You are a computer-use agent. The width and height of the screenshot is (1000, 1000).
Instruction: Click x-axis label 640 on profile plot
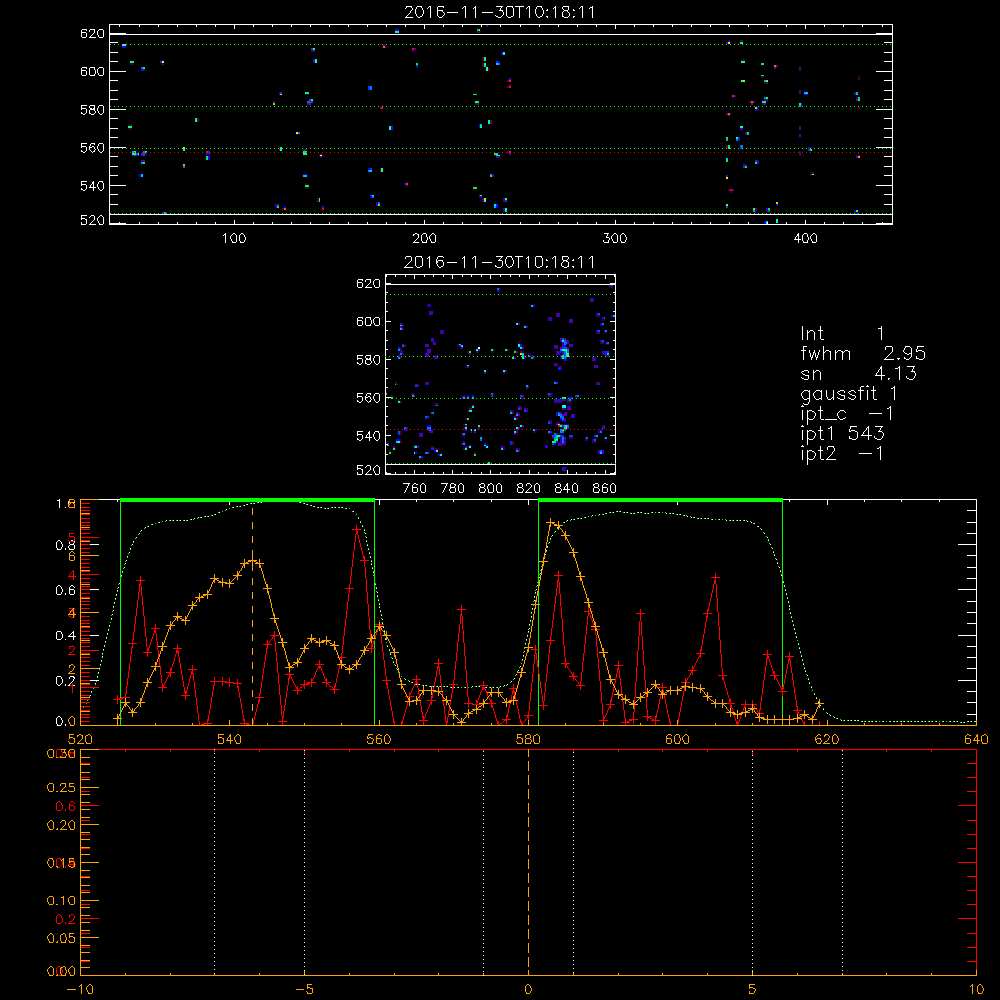976,739
